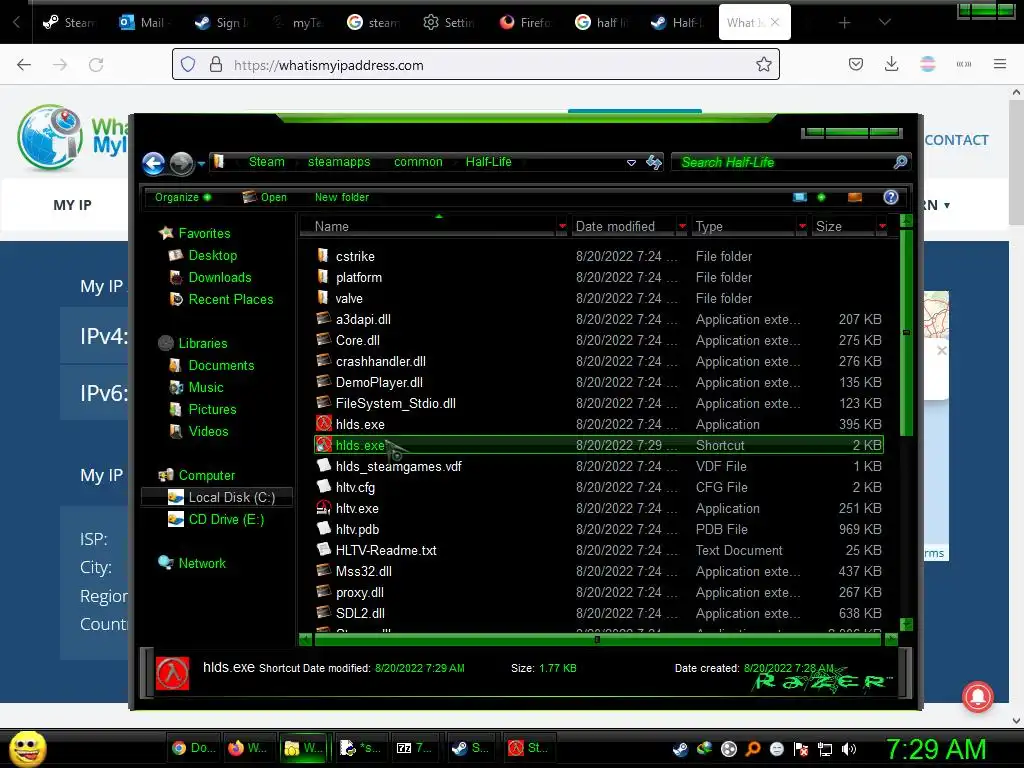Viewport: 1024px width, 768px height.
Task: Select HLTV-Readme.txt file
Action: [386, 551]
